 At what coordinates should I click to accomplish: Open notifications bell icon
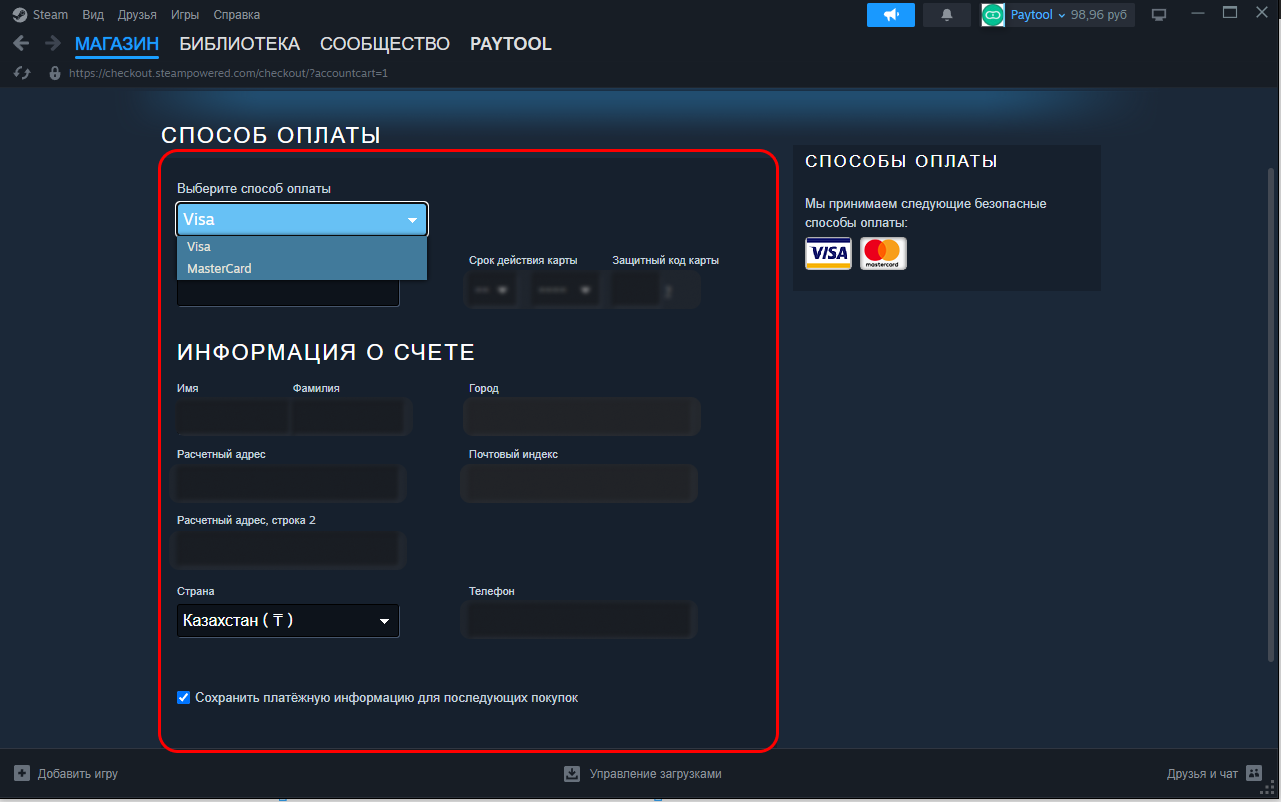click(947, 15)
